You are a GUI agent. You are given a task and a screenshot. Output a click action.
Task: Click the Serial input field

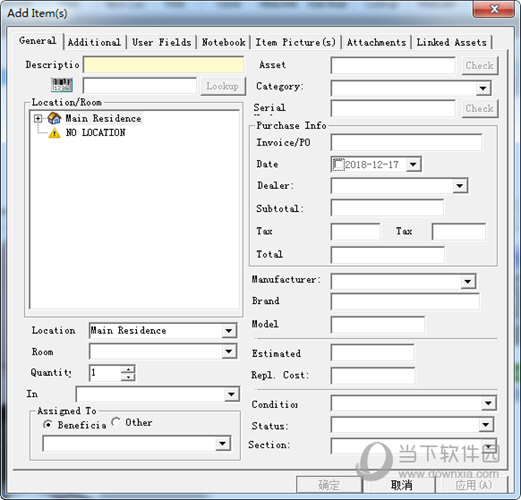pyautogui.click(x=393, y=108)
